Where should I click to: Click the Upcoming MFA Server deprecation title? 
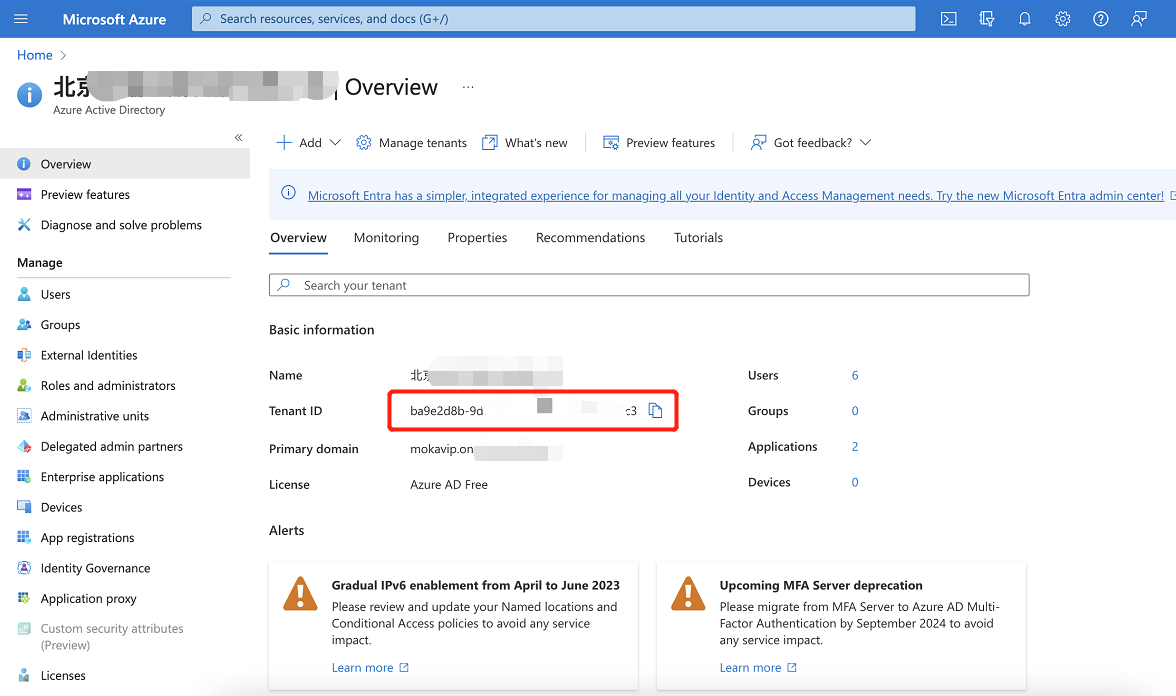[821, 585]
